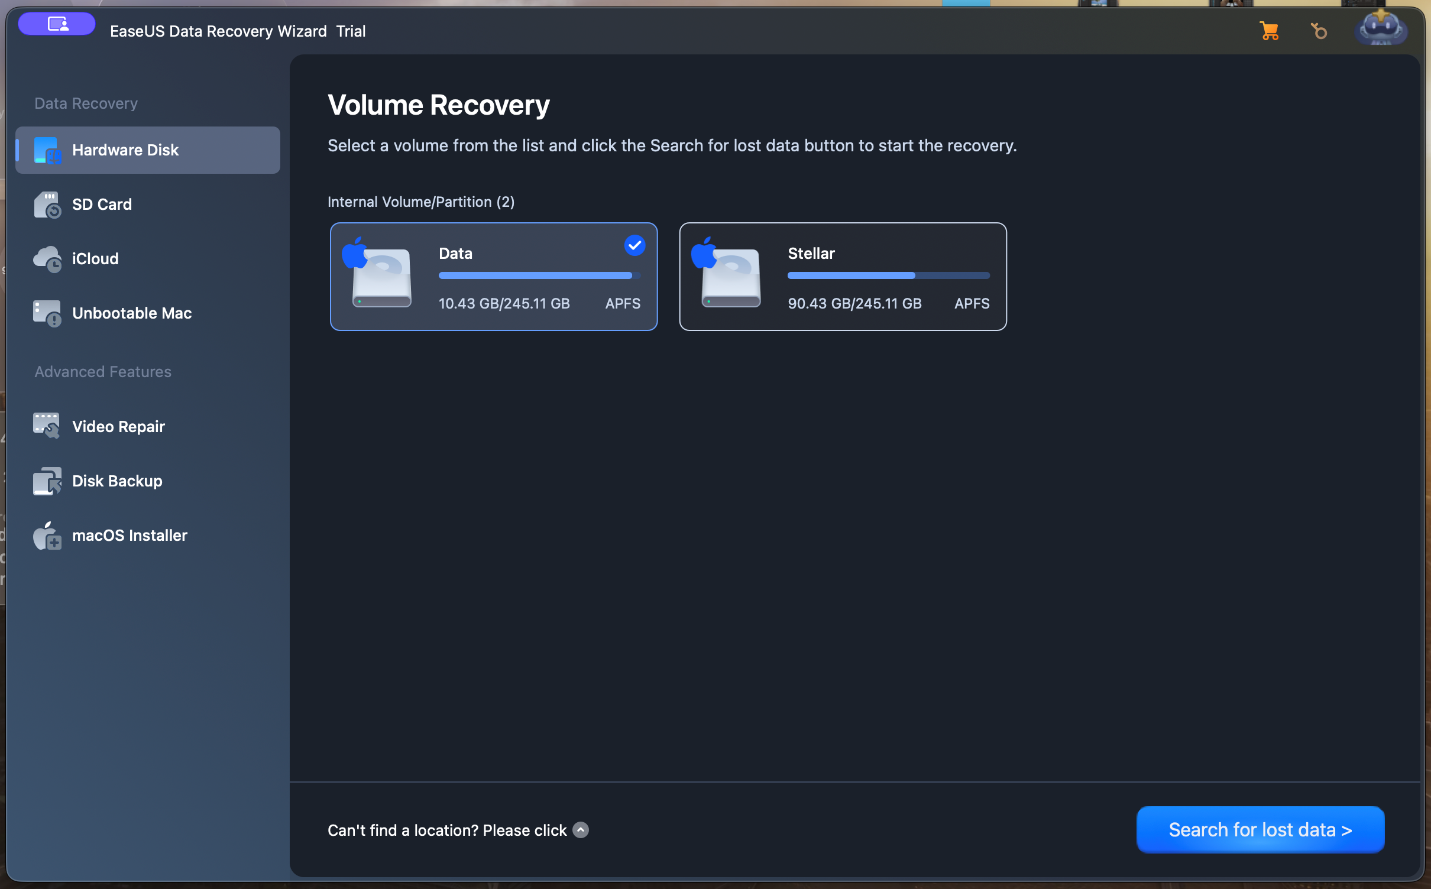Viewport: 1431px width, 889px height.
Task: Launch the Video Repair feature
Action: pyautogui.click(x=118, y=426)
